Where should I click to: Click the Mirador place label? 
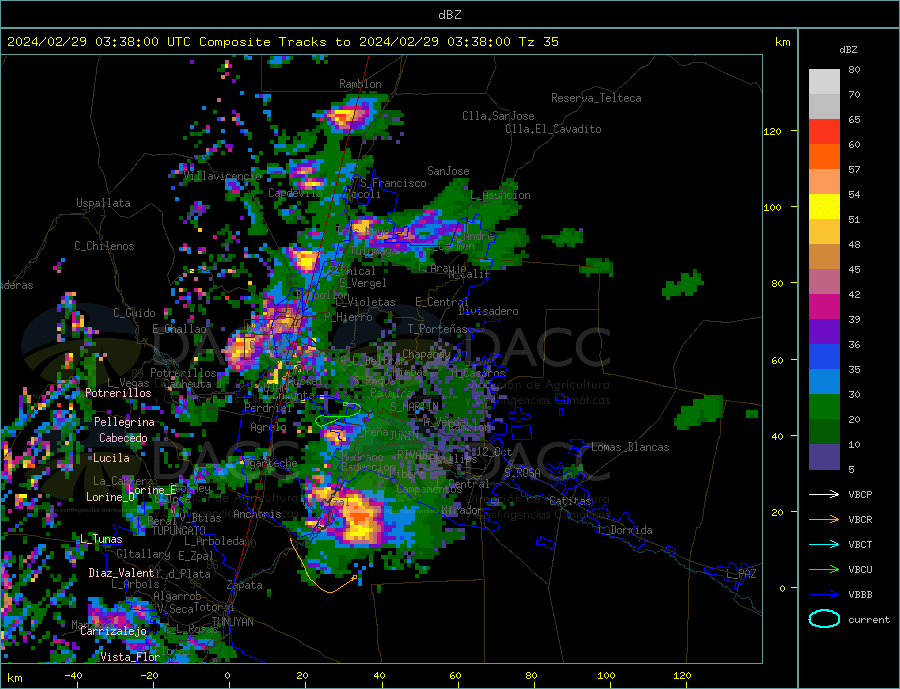coord(461,510)
